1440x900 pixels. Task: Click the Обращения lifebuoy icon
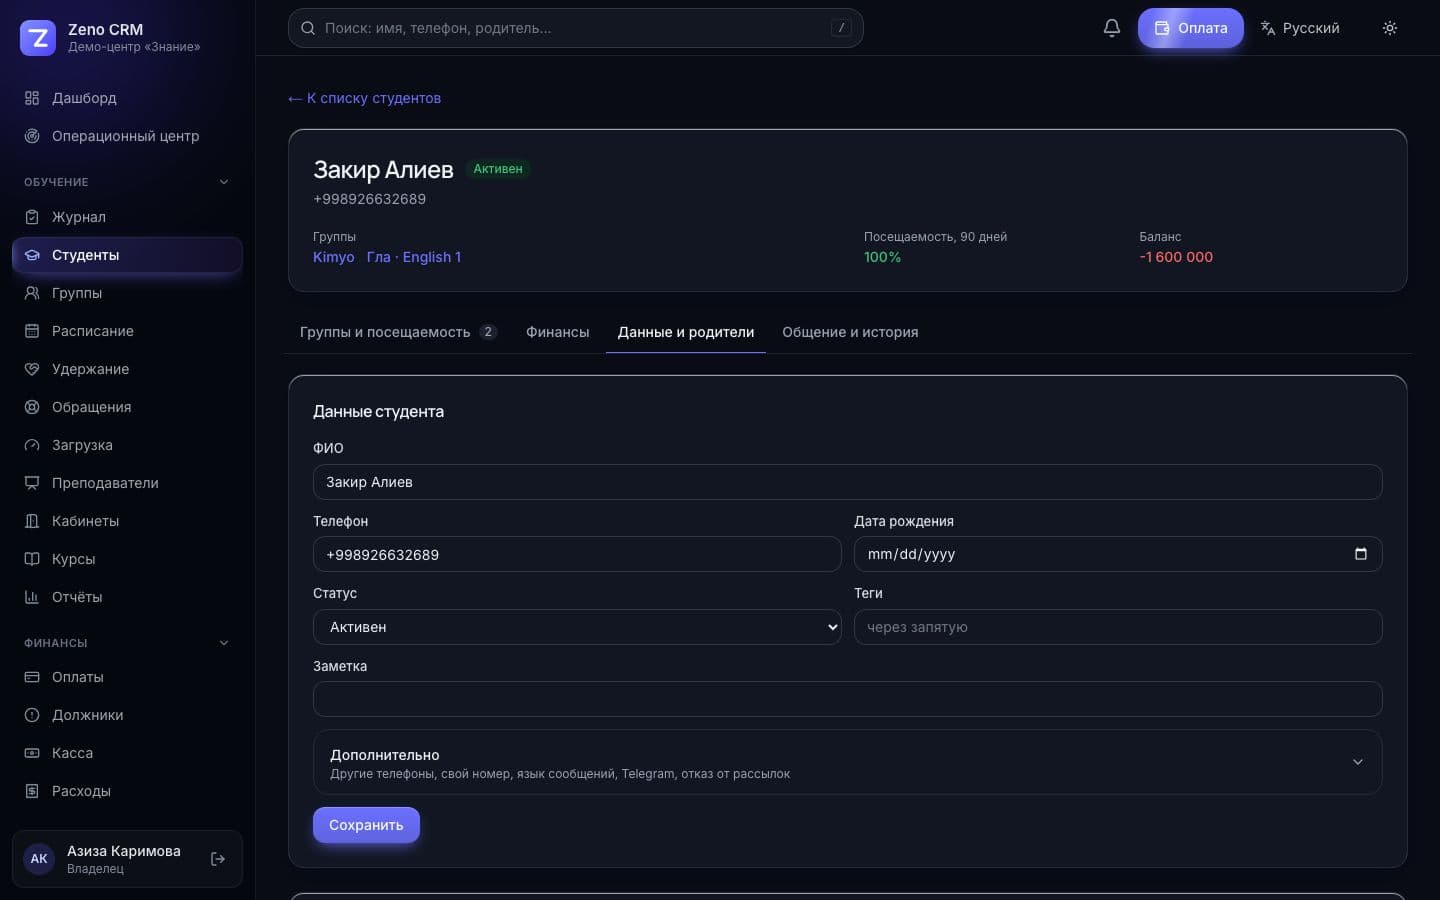pos(32,407)
